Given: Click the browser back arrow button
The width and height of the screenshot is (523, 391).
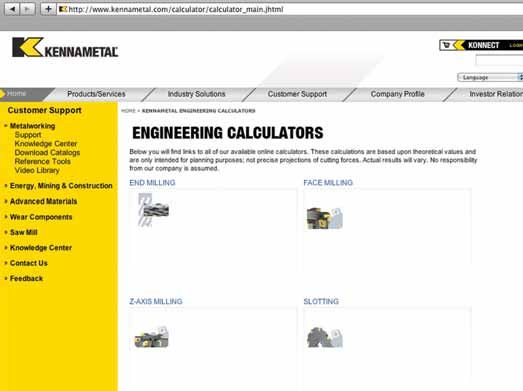Looking at the screenshot, I should (12, 9).
